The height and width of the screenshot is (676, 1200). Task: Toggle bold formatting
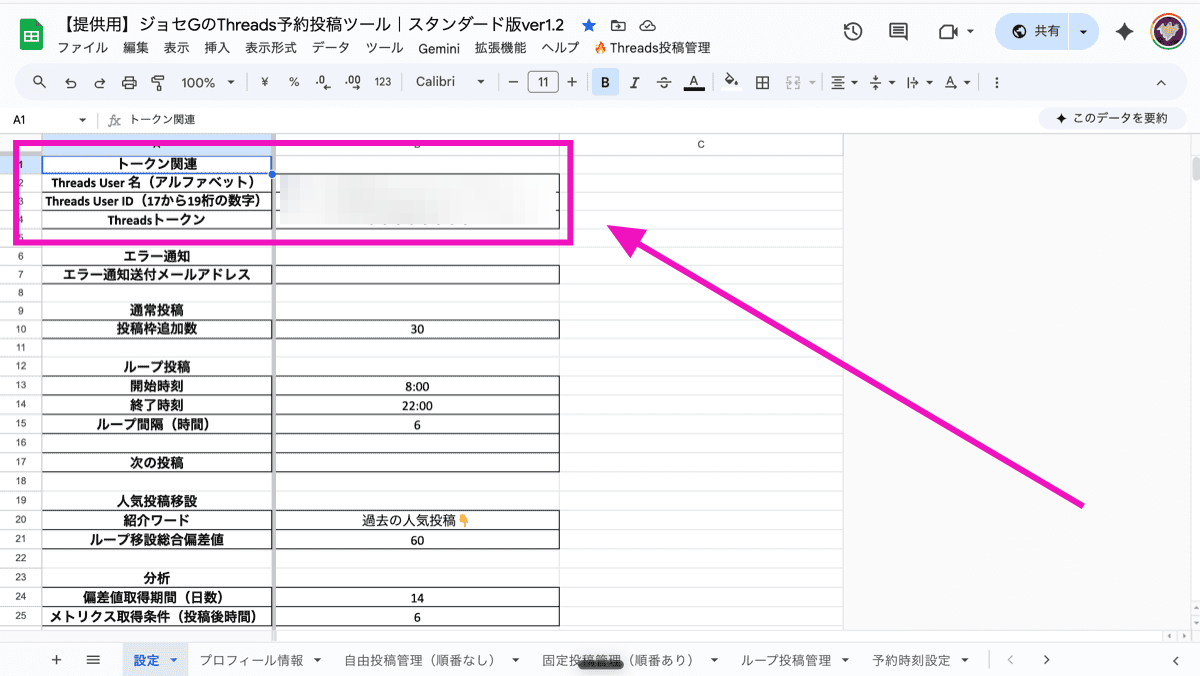605,82
